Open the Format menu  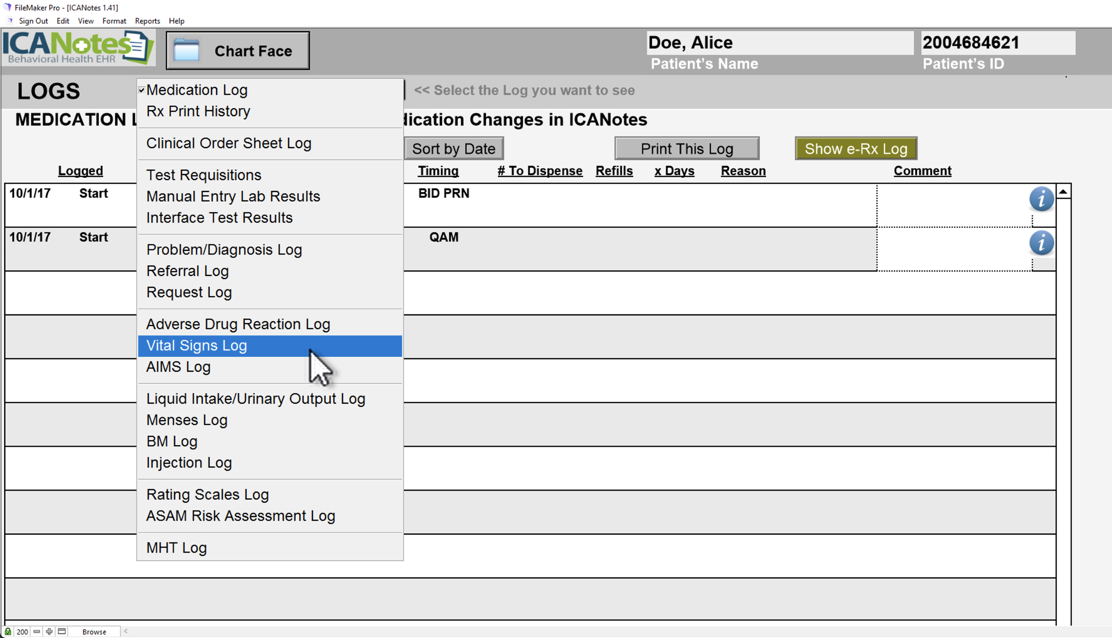114,21
